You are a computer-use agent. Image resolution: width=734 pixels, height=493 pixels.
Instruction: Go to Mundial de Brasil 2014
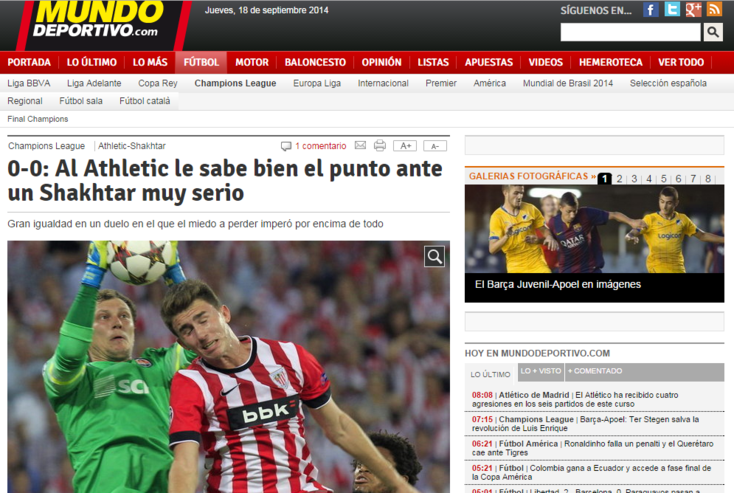[568, 83]
